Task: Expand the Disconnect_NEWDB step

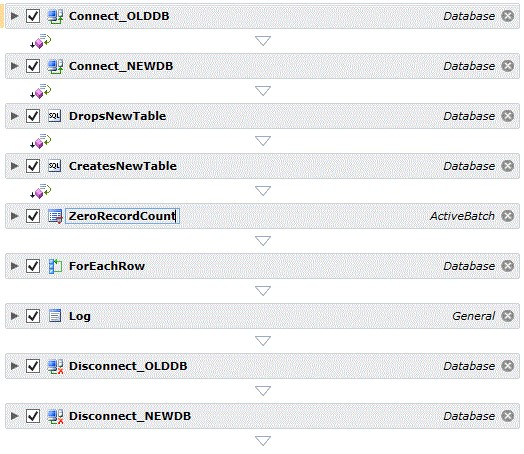Action: pos(14,416)
